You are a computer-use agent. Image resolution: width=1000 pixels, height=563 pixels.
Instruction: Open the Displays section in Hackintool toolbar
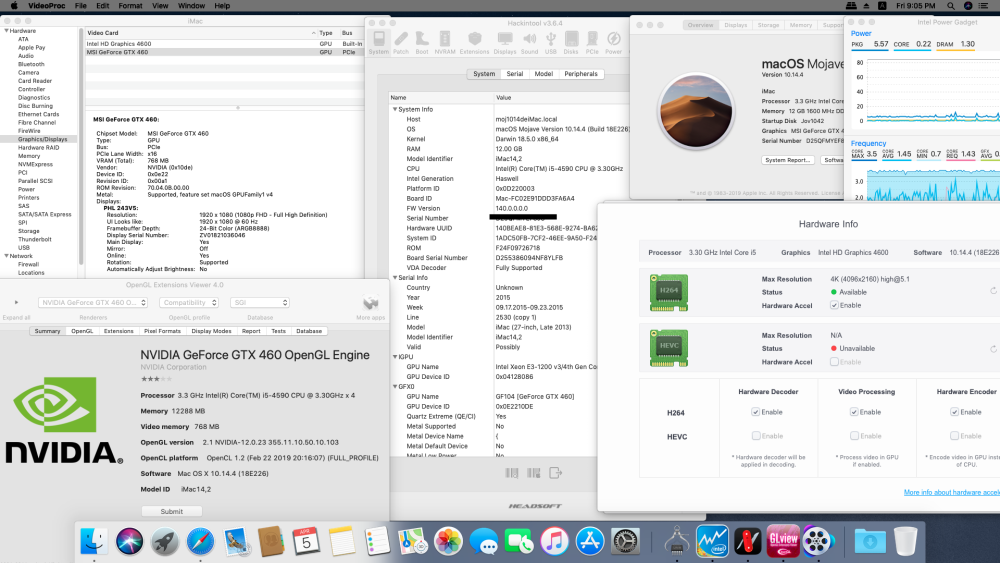click(x=505, y=43)
